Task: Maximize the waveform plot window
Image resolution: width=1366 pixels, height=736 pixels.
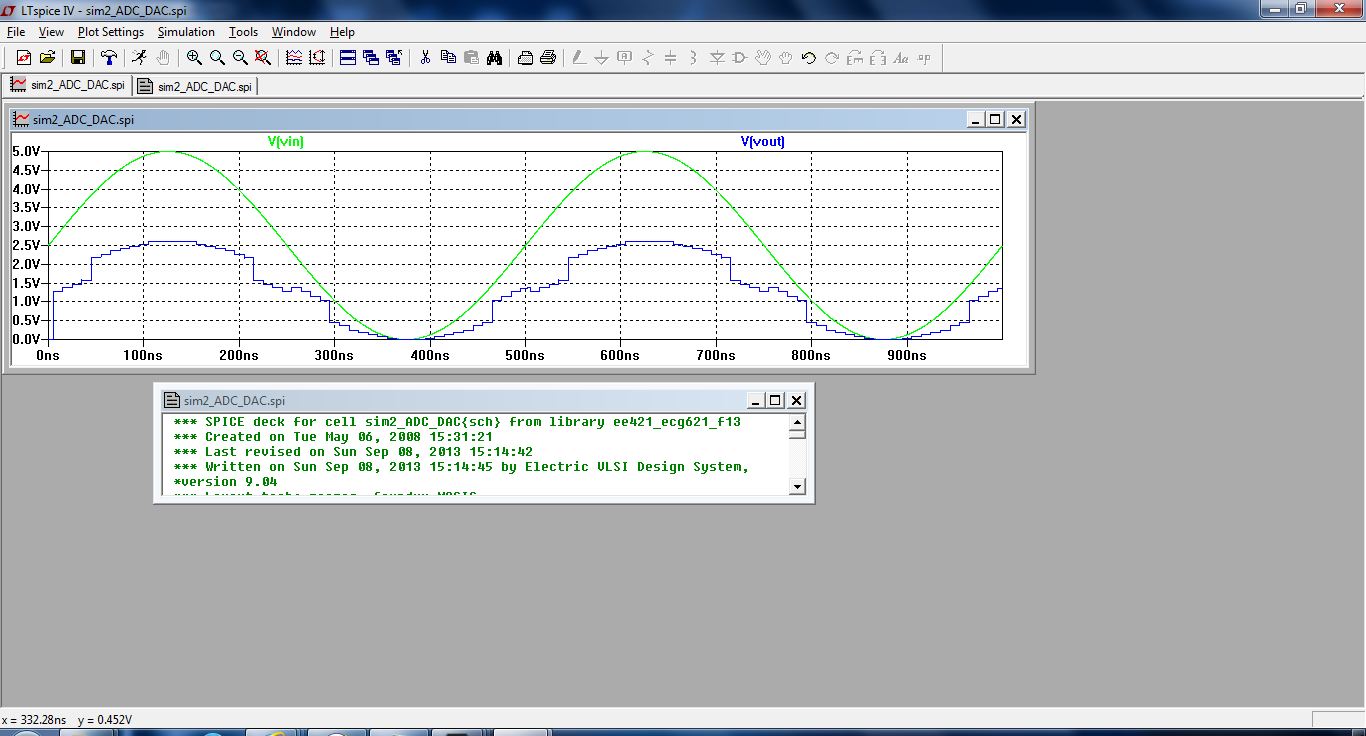Action: click(995, 119)
